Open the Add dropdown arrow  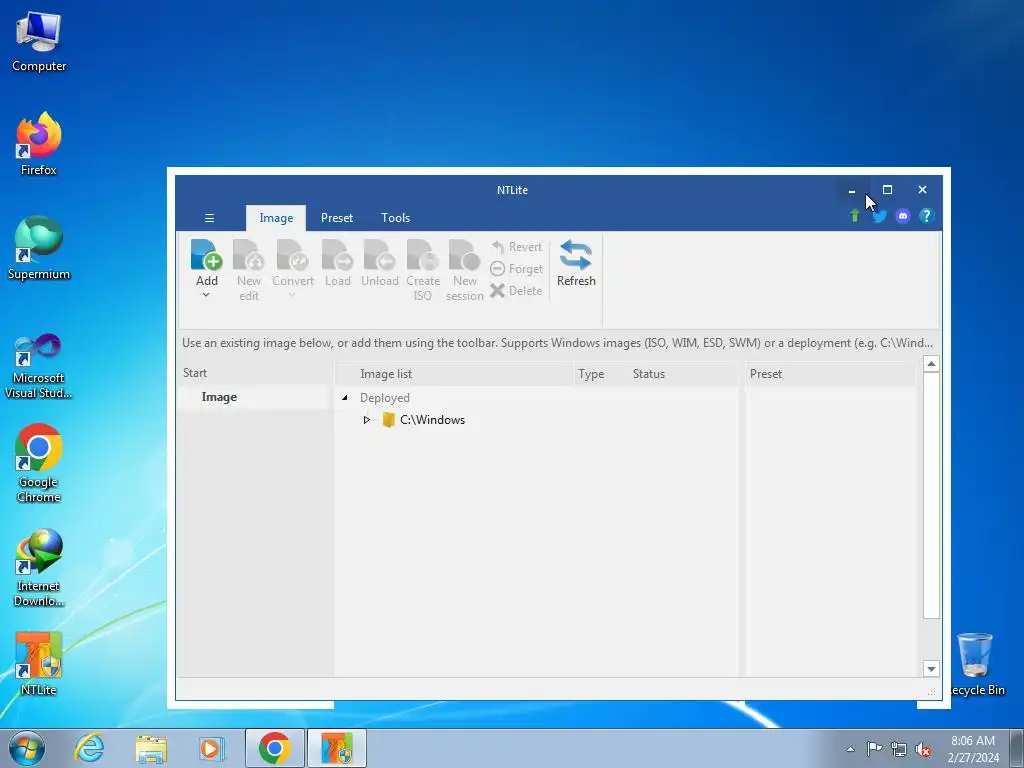point(206,295)
